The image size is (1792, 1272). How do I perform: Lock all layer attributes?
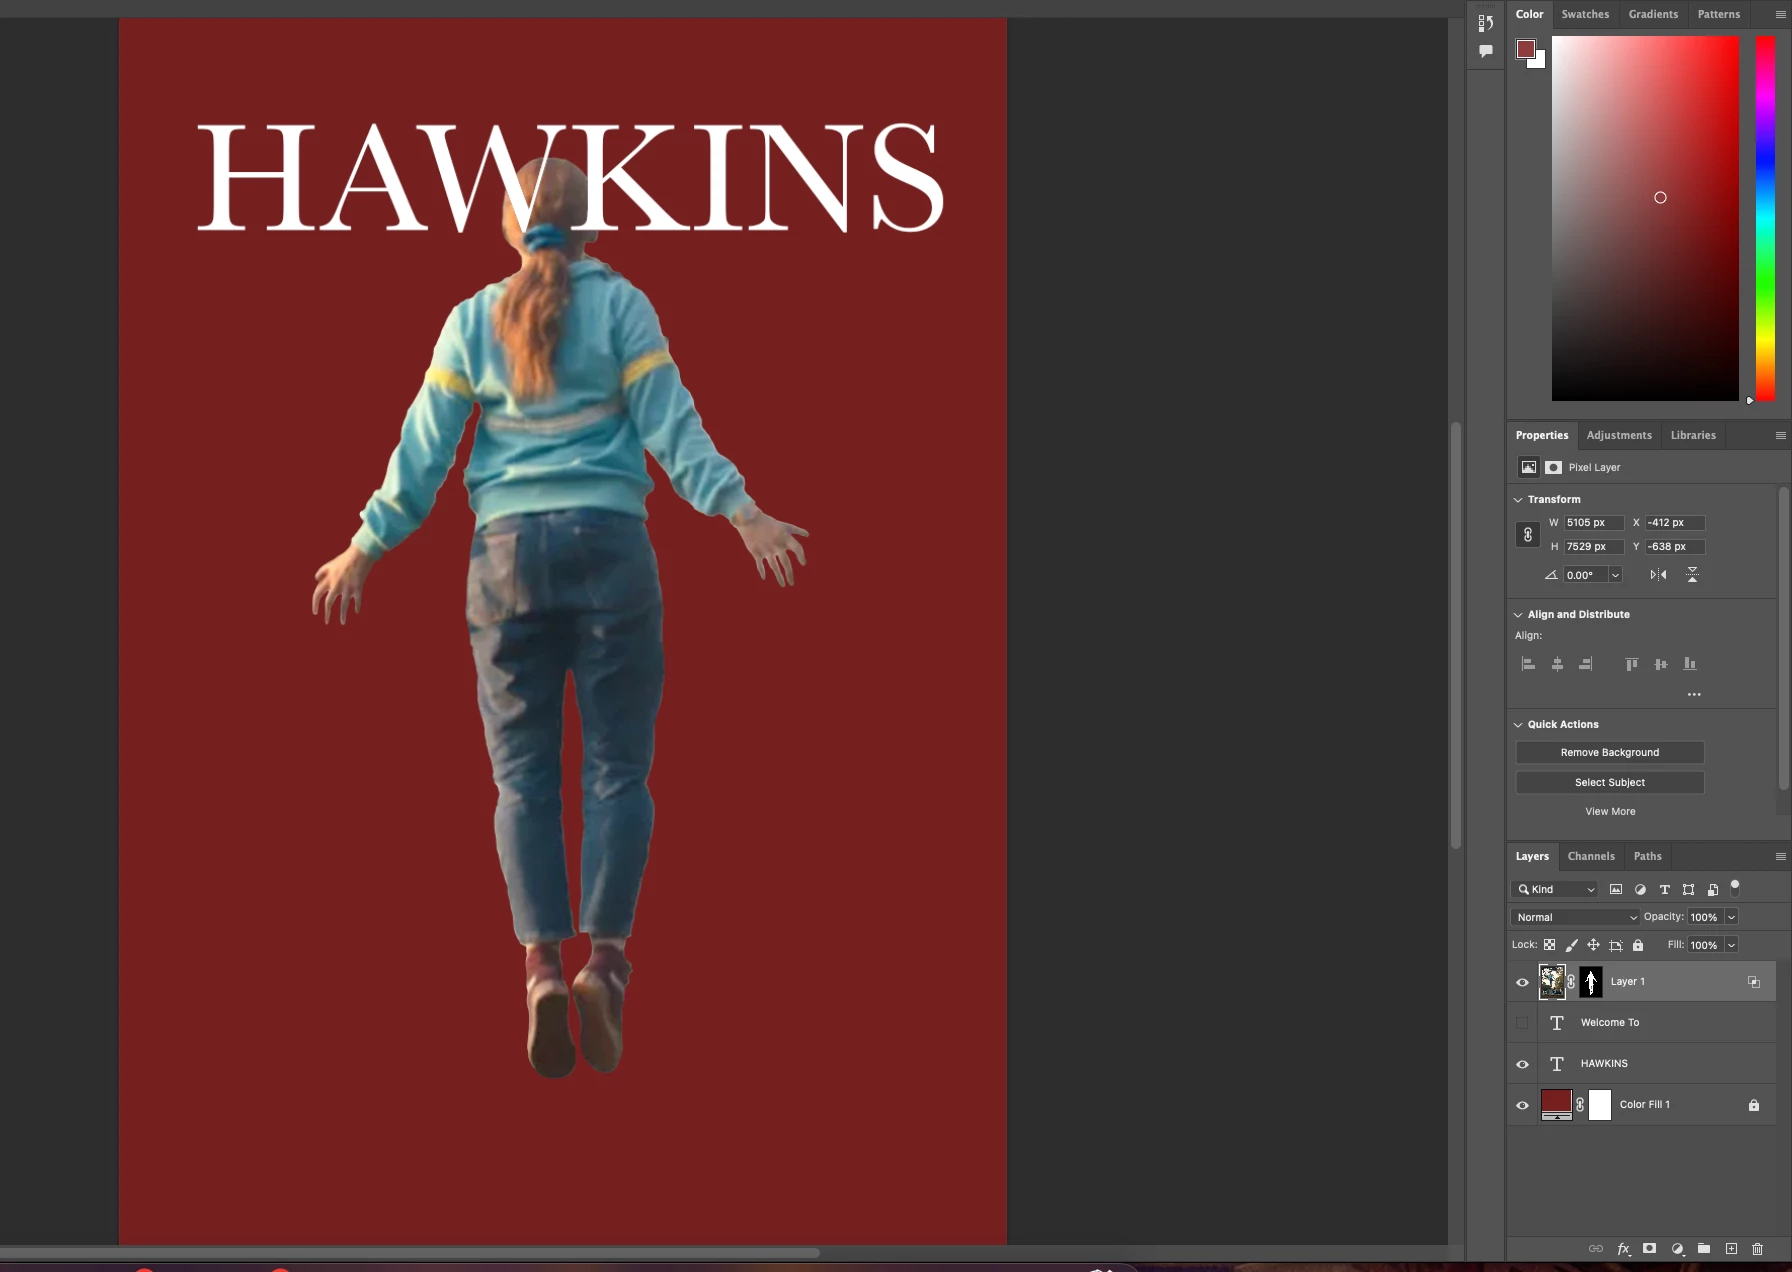(x=1638, y=945)
